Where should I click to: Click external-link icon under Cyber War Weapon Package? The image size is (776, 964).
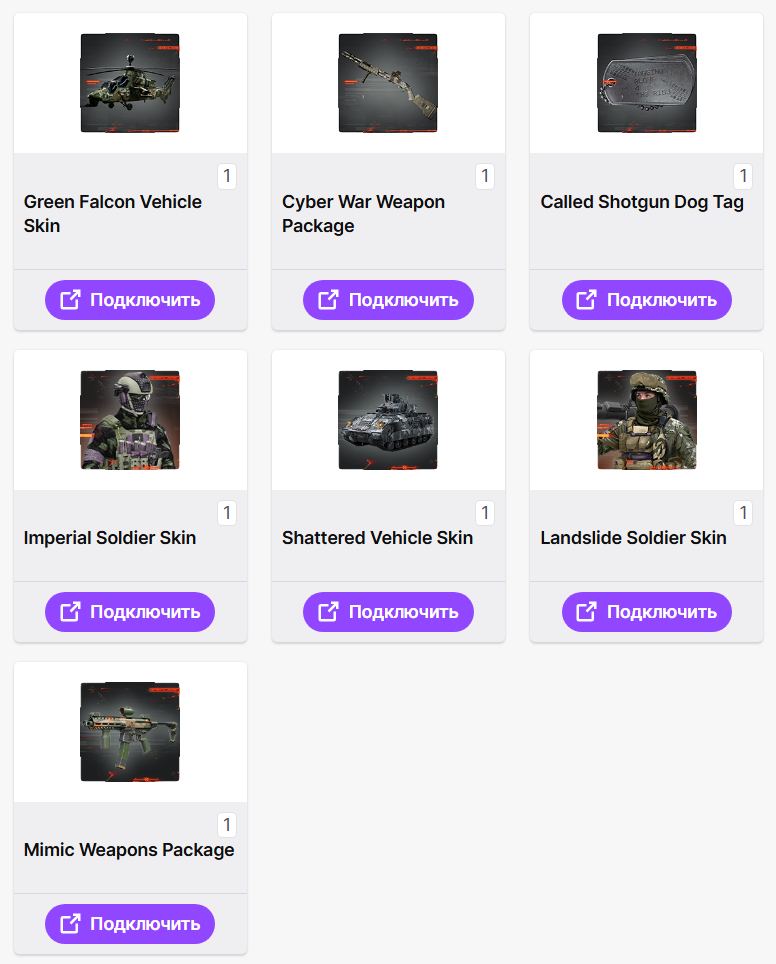pyautogui.click(x=329, y=300)
